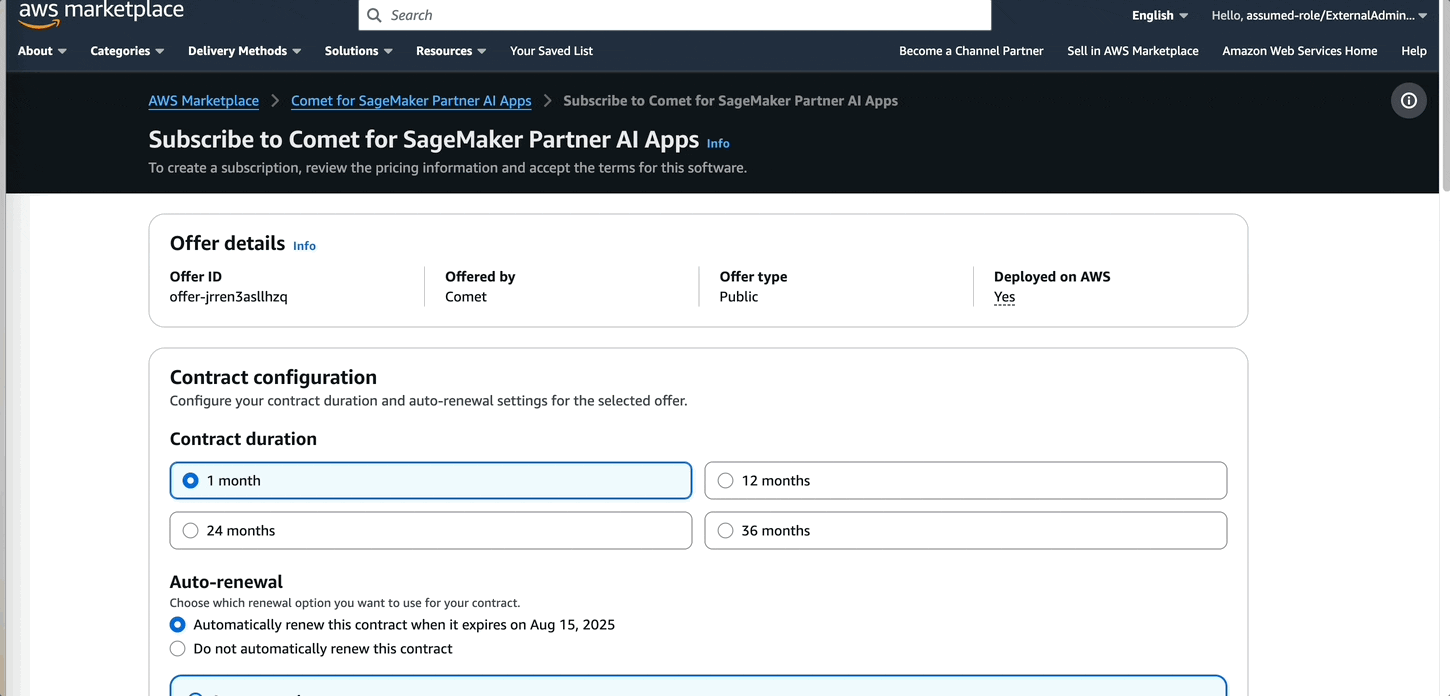Click the AWS Marketplace logo
The image size is (1450, 696).
[101, 12]
